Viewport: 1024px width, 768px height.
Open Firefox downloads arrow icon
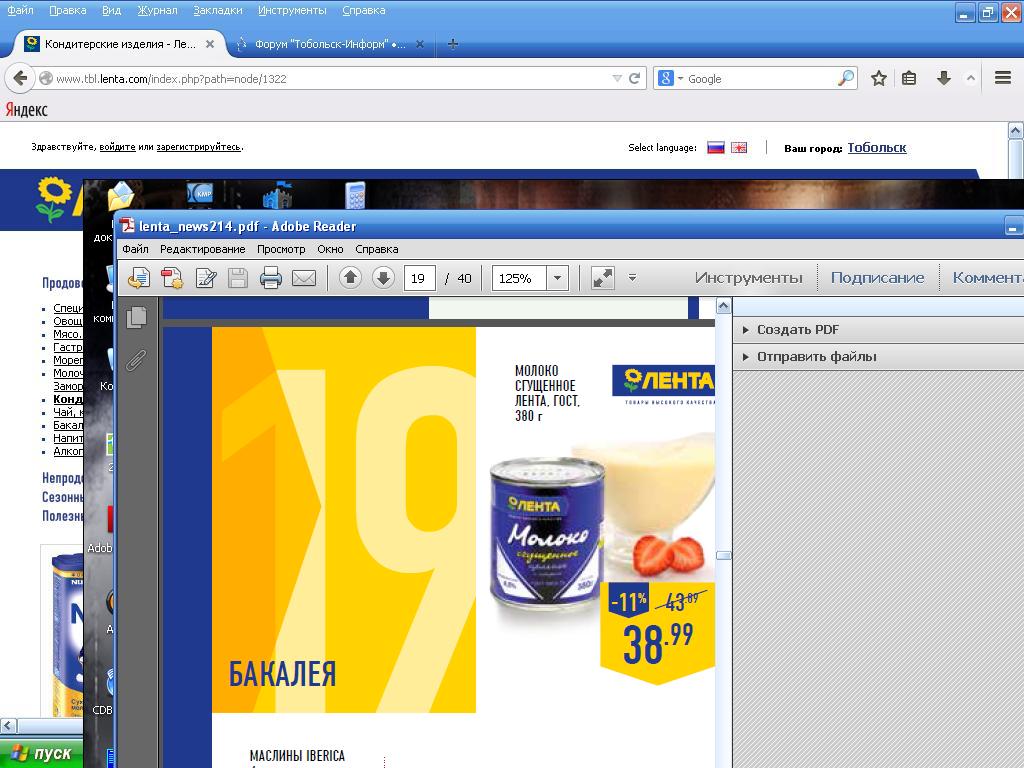coord(944,78)
